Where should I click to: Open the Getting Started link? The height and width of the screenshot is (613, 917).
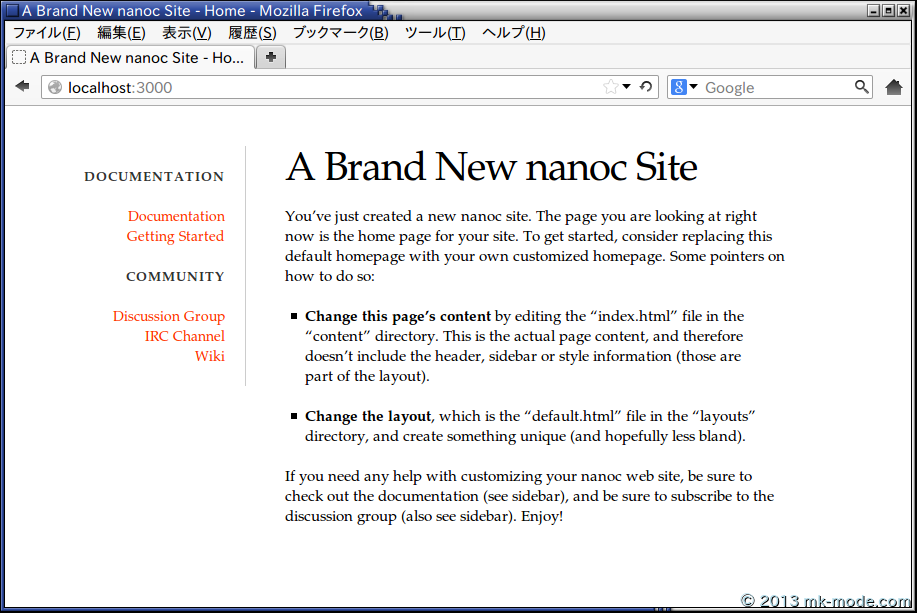point(175,236)
